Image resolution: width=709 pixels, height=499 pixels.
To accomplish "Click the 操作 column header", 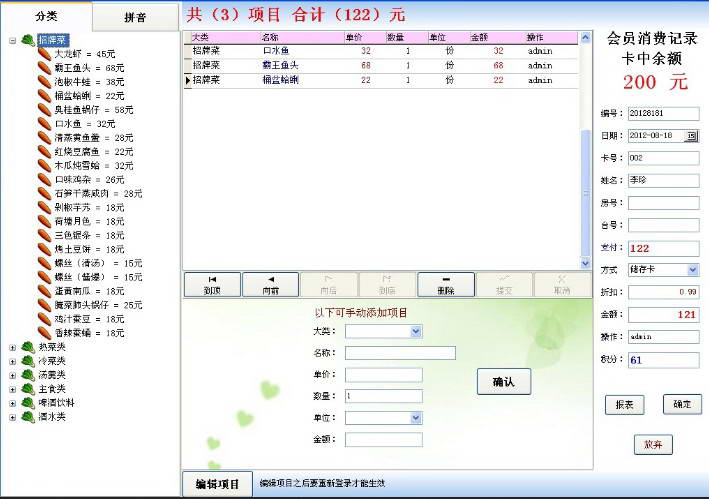I will [552, 38].
